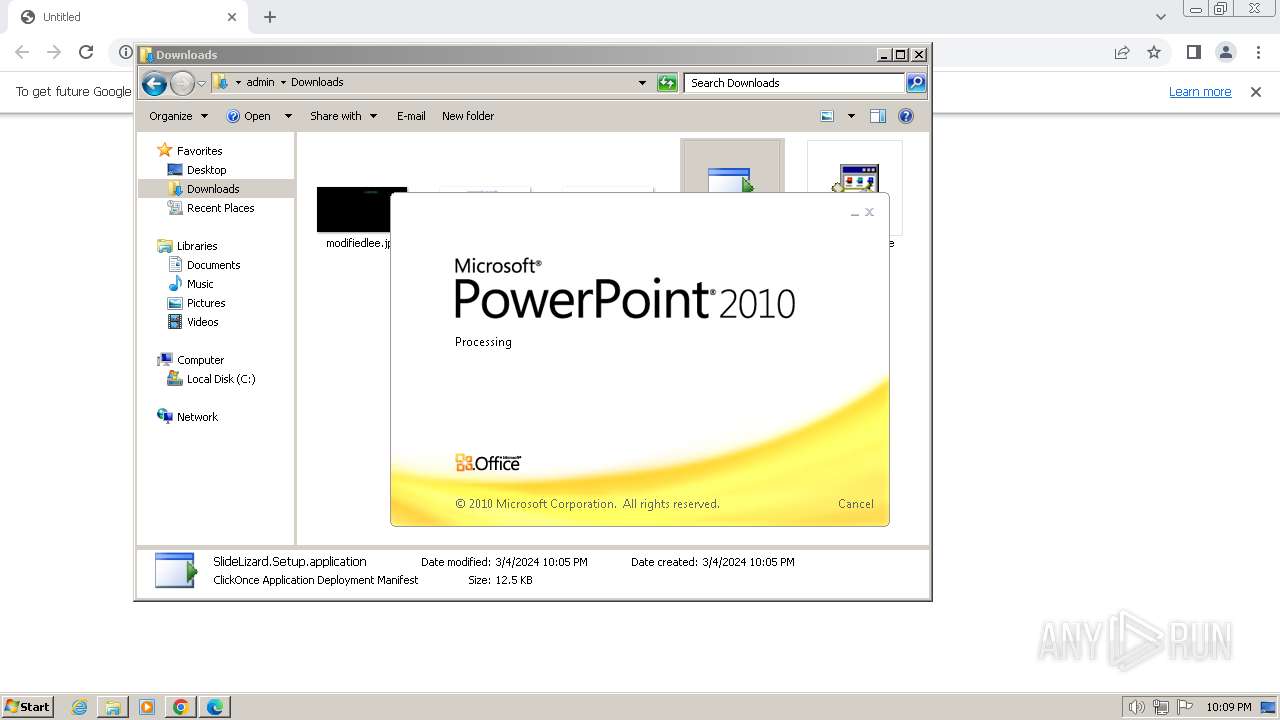Toggle the preview pane
The width and height of the screenshot is (1280, 720).
tap(878, 116)
